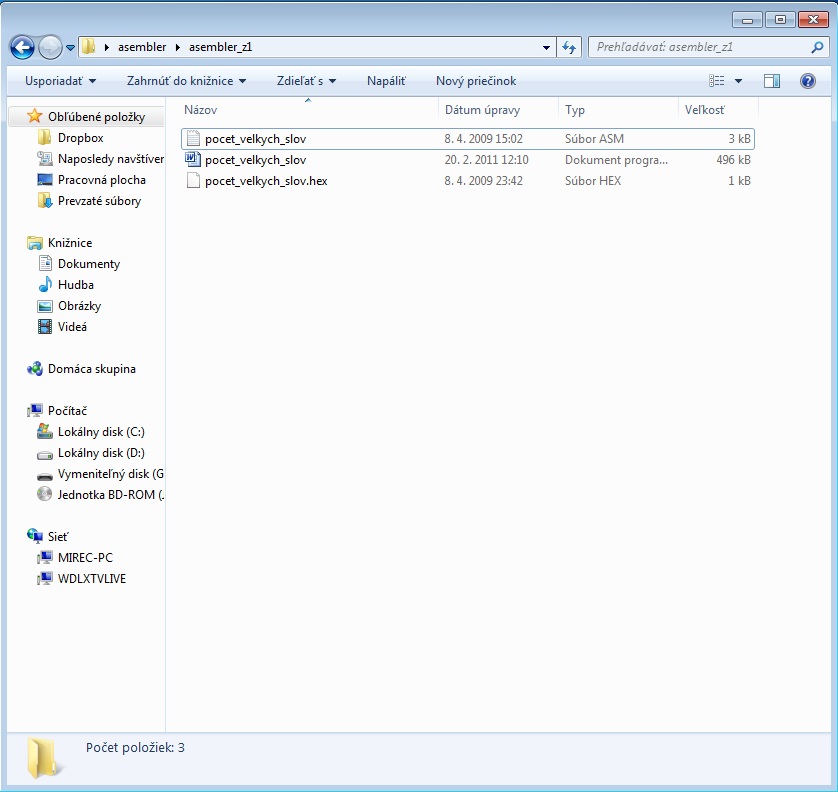Viewport: 838px width, 792px height.
Task: Select Knižnice in the navigation pane
Action: 70,243
